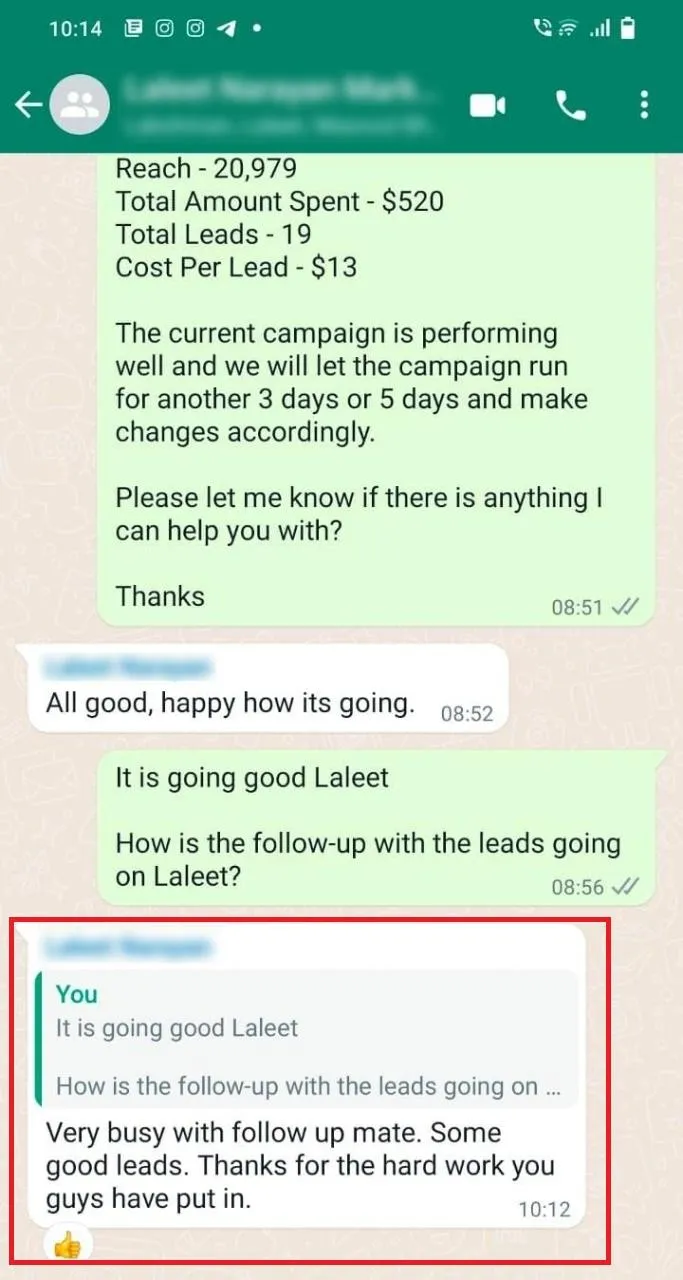
Task: Start a video call with the group
Action: 488,105
